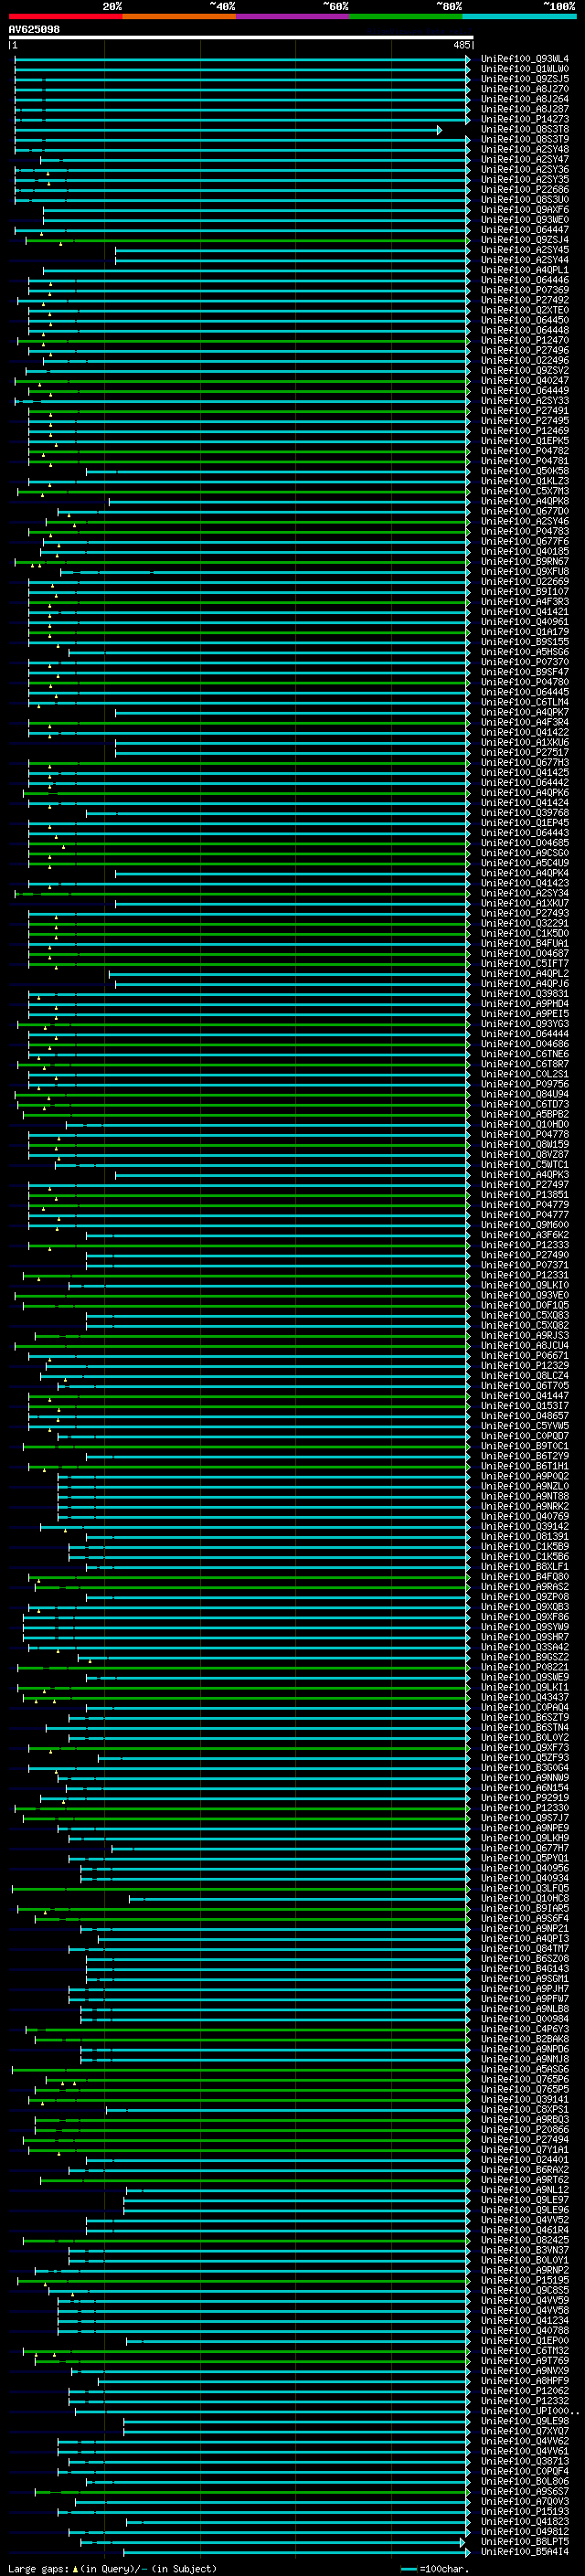Click the orange ~40% identity legend segment

[x=179, y=16]
